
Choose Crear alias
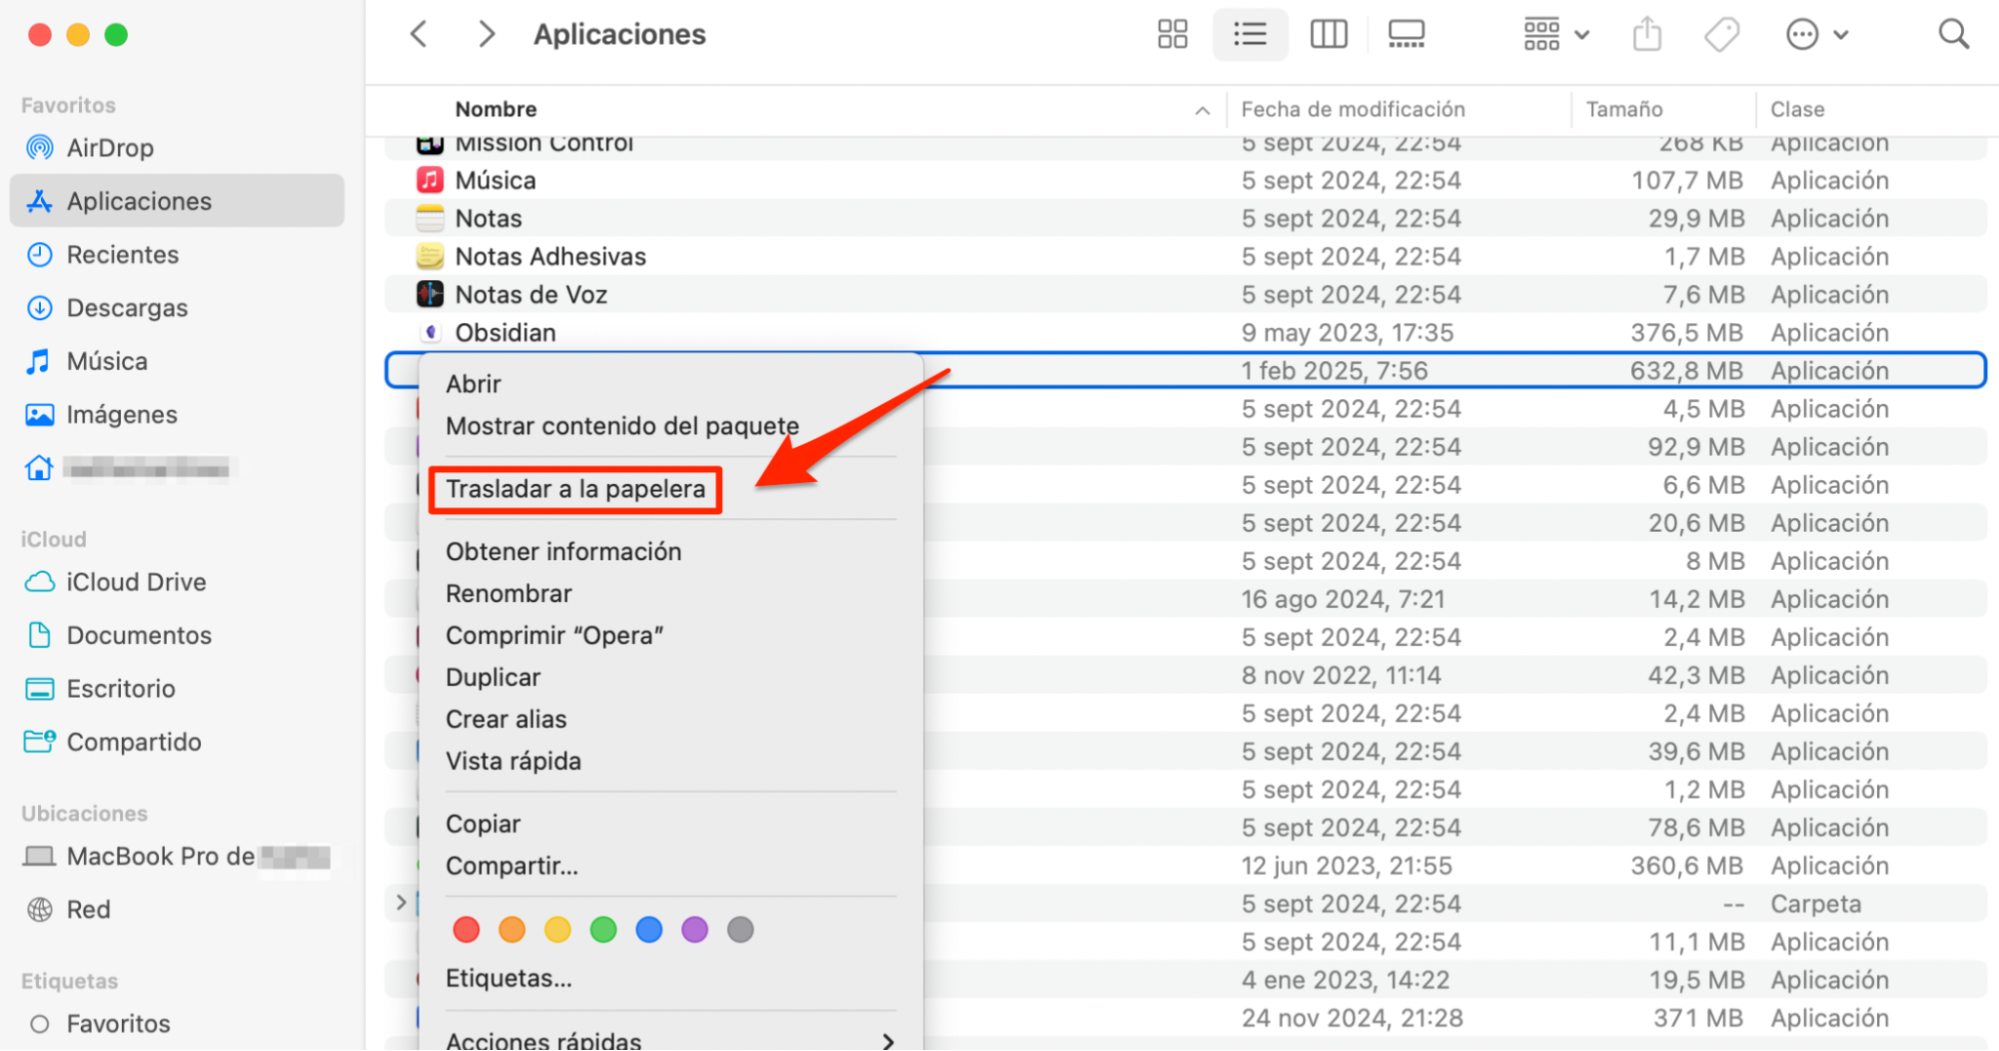[506, 720]
